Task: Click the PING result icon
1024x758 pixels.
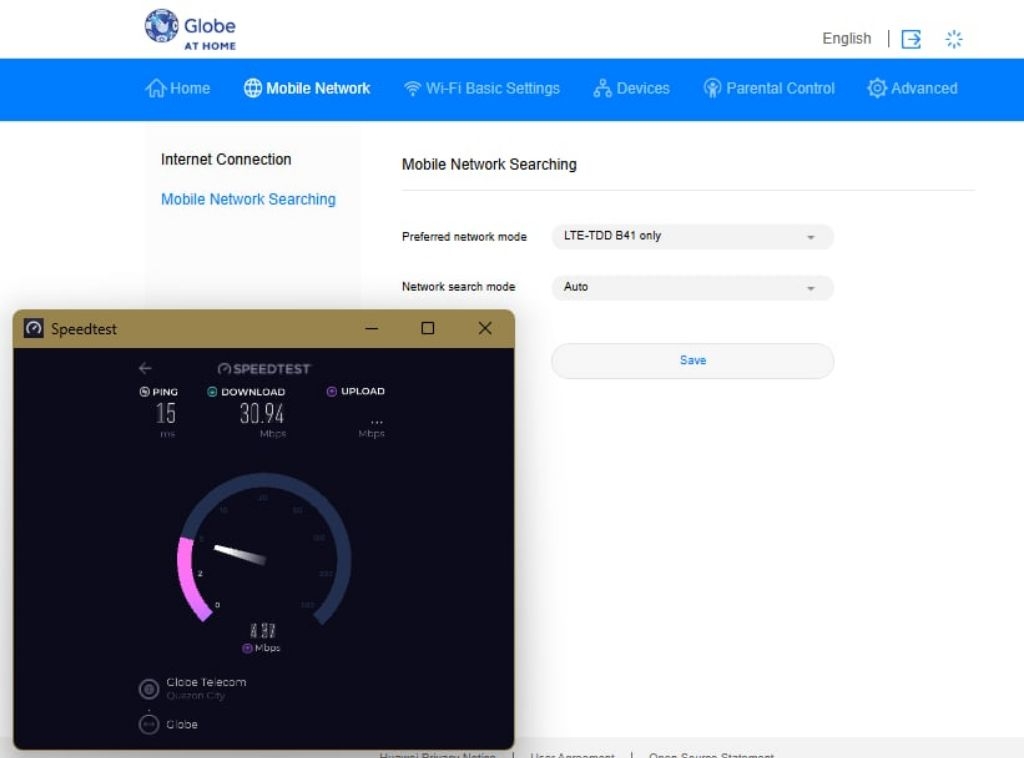Action: coord(144,392)
